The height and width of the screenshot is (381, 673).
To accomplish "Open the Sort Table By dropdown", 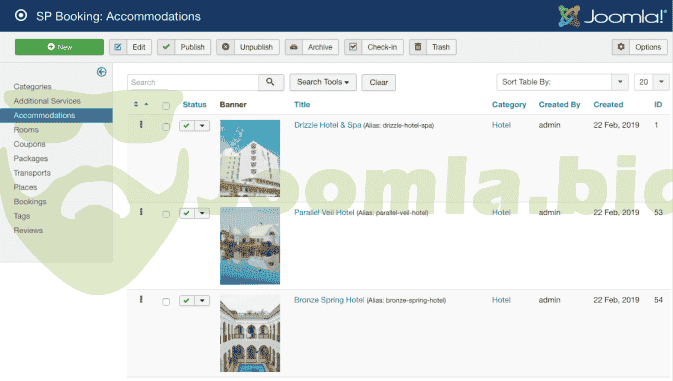I will [562, 82].
